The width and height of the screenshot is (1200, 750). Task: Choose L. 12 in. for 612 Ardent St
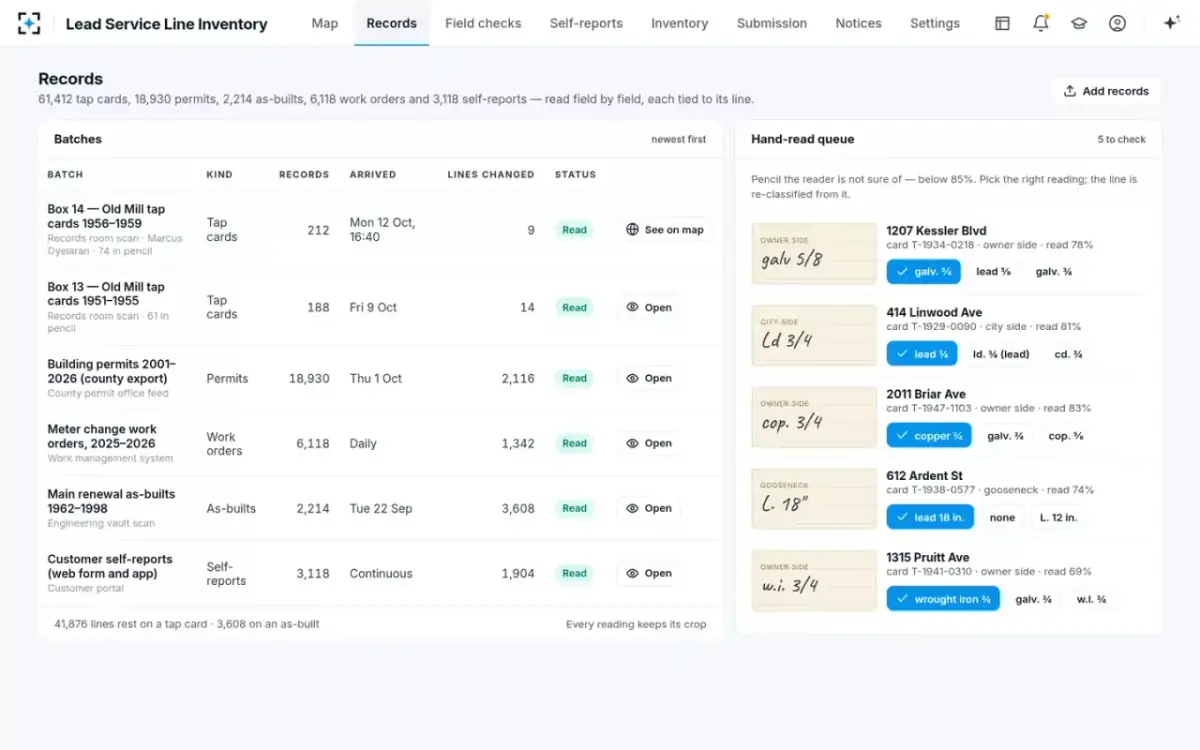coord(1058,518)
